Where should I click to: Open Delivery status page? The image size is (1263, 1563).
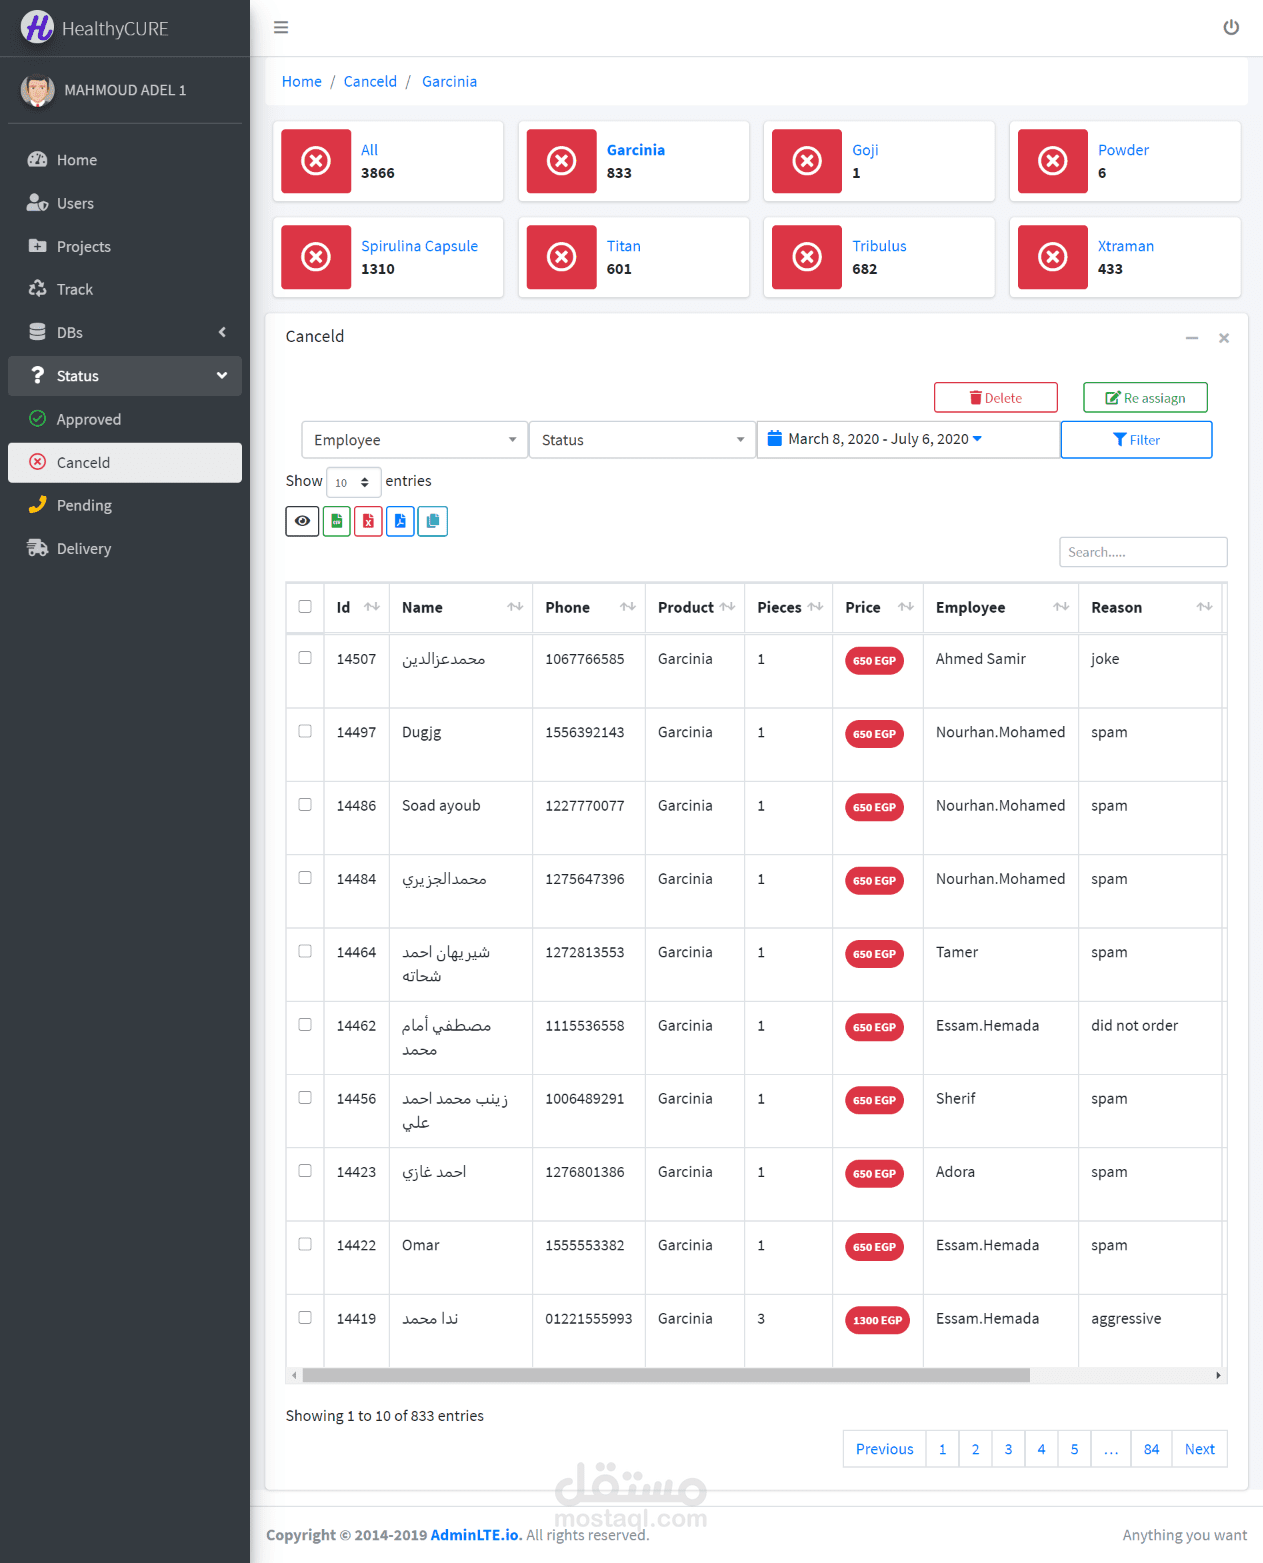125,548
